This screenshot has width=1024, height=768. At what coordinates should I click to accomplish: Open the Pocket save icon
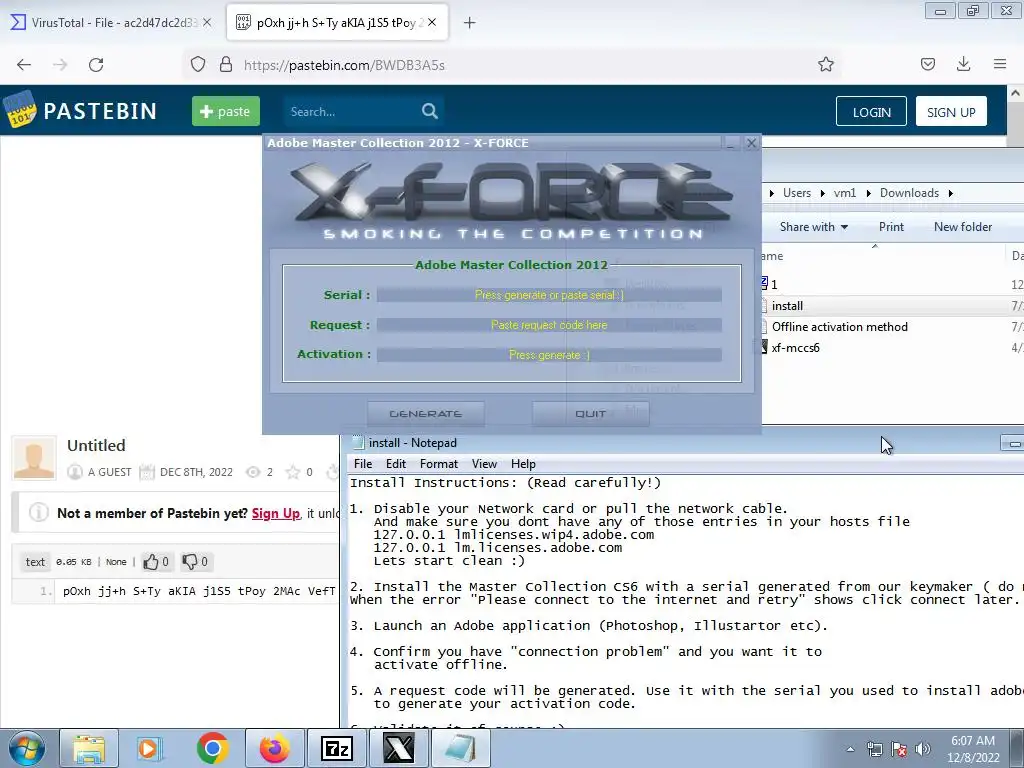pyautogui.click(x=927, y=64)
